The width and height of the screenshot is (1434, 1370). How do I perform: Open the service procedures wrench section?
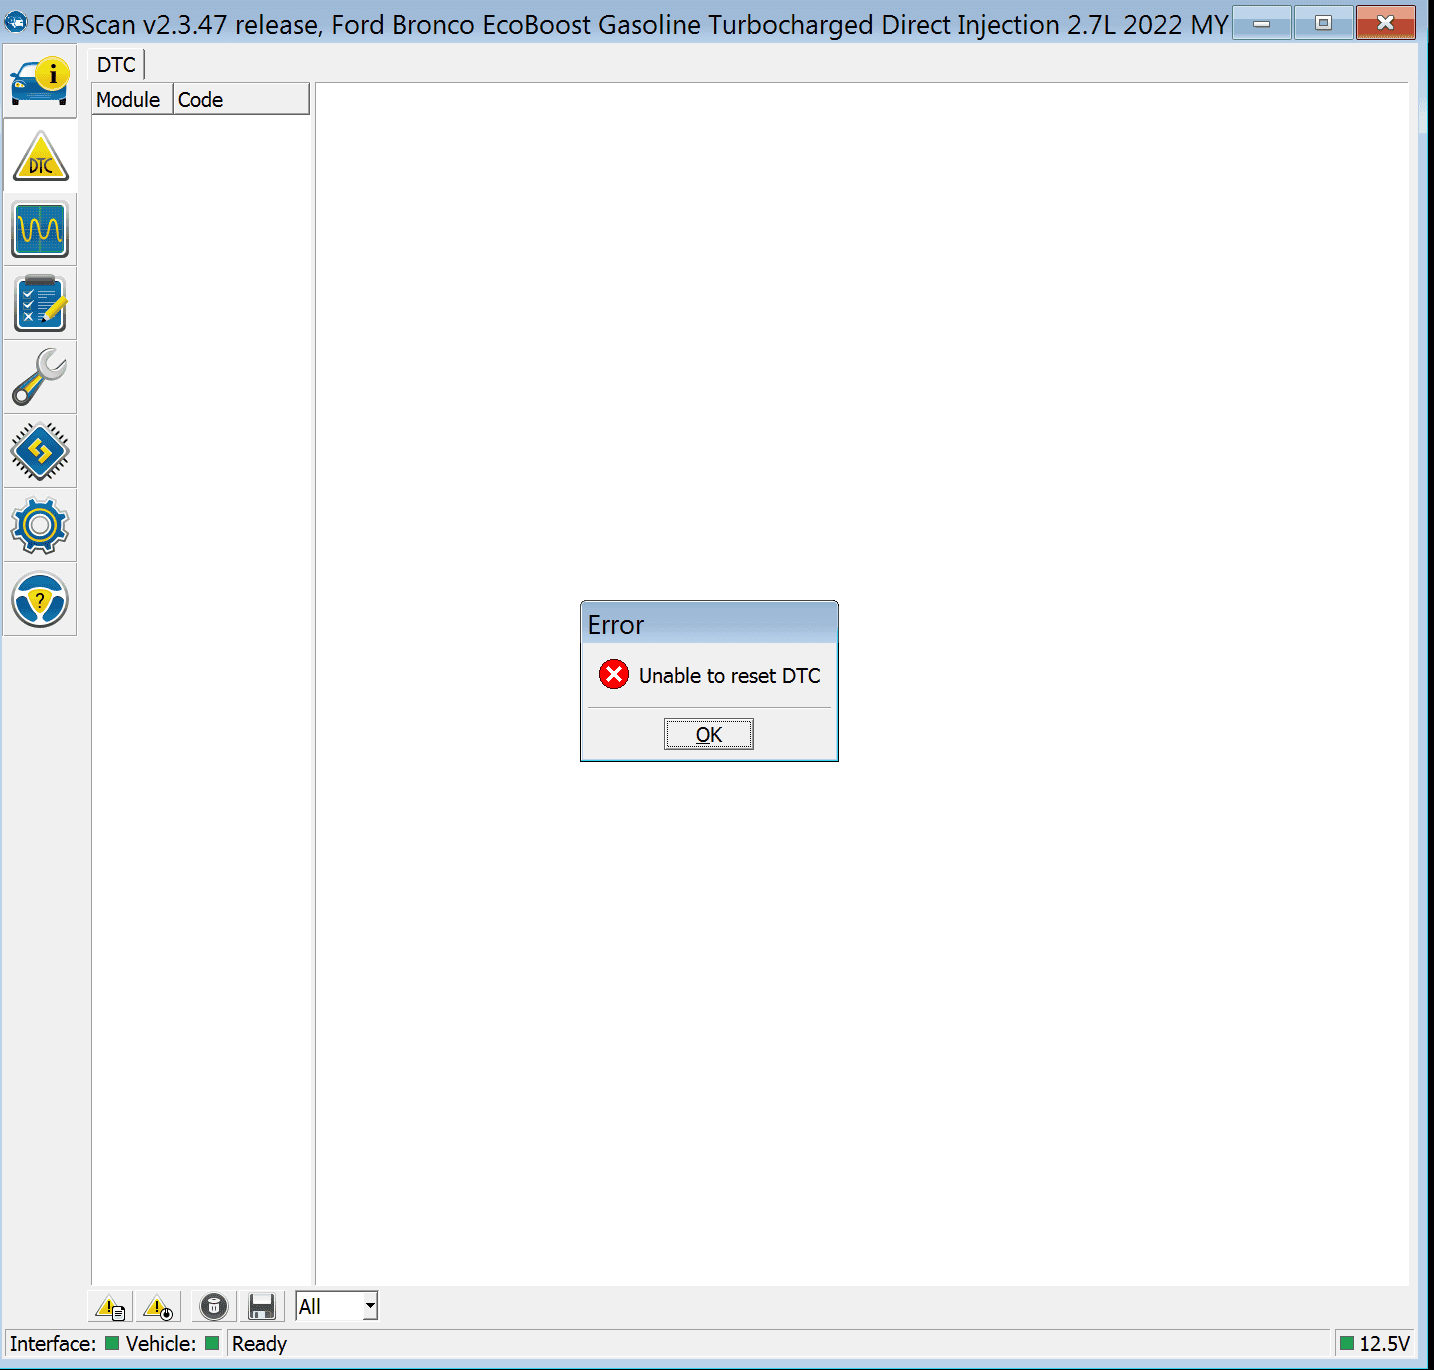[40, 378]
